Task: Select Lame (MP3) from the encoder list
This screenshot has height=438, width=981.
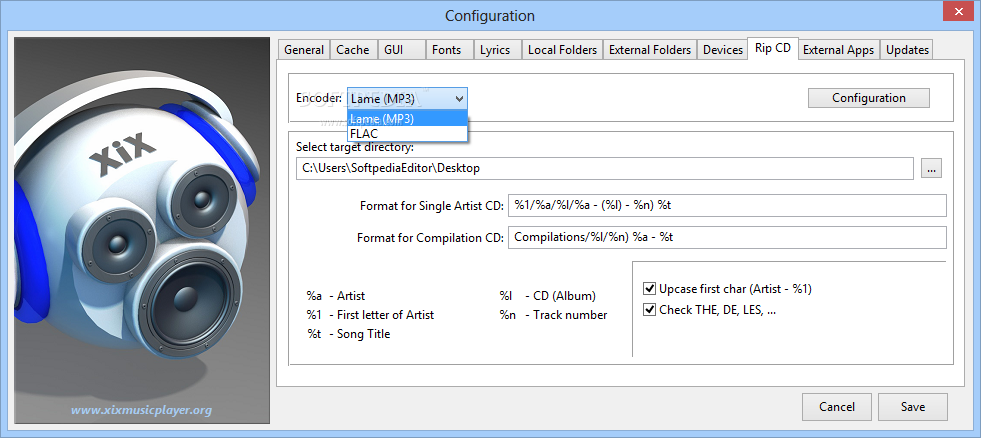Action: coord(406,118)
